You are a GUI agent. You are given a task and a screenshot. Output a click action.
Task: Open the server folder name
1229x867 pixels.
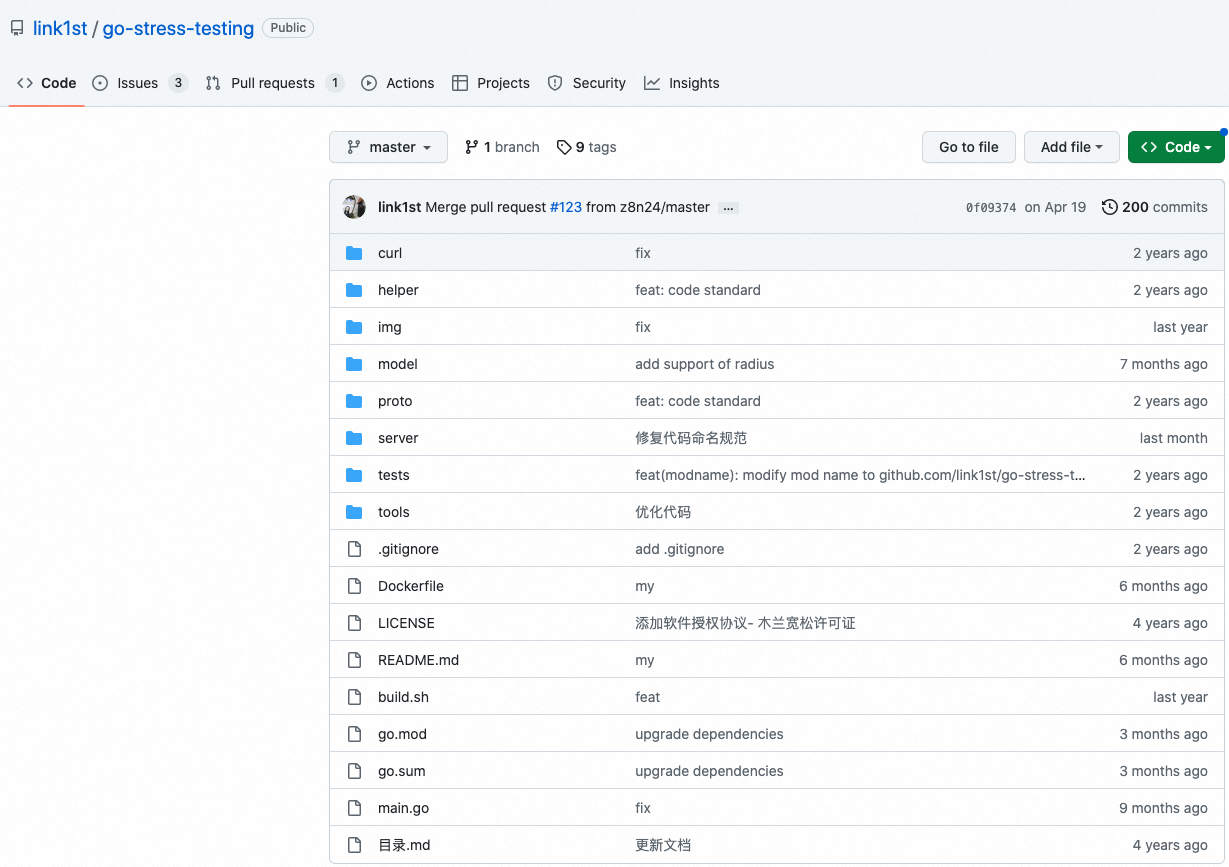coord(398,438)
